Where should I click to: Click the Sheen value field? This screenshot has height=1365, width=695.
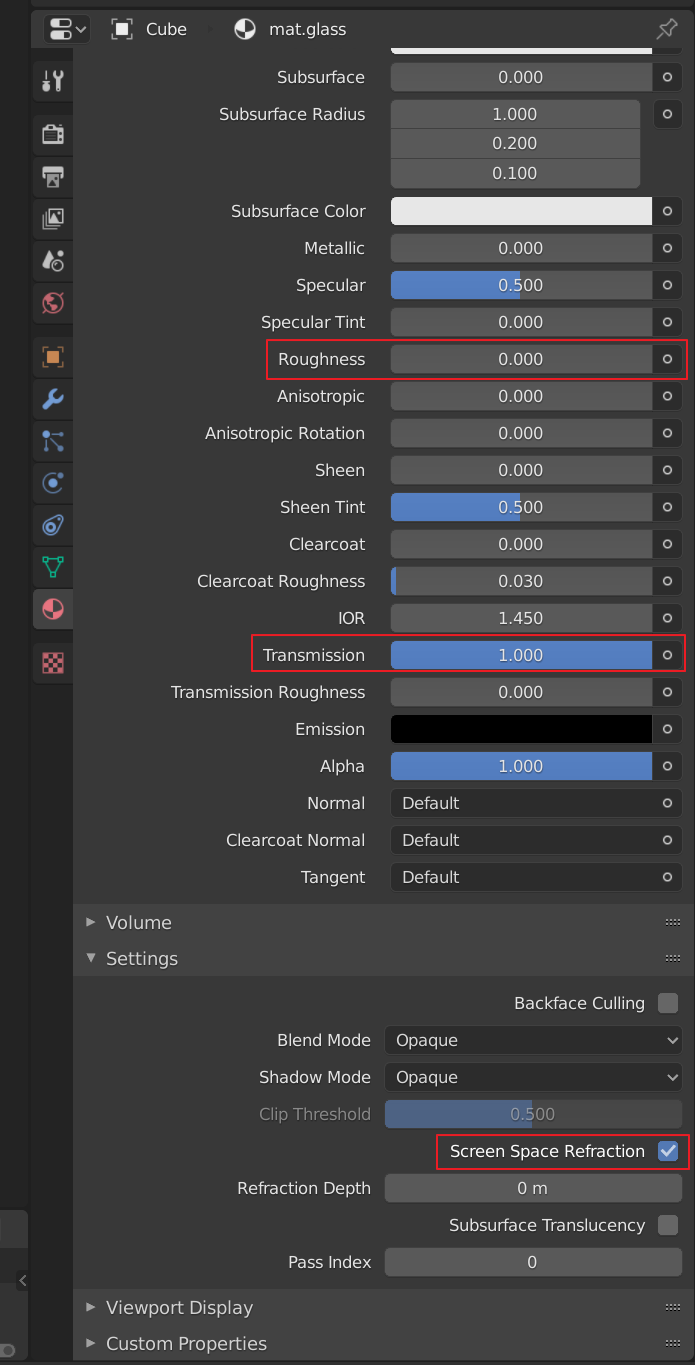pyautogui.click(x=521, y=470)
